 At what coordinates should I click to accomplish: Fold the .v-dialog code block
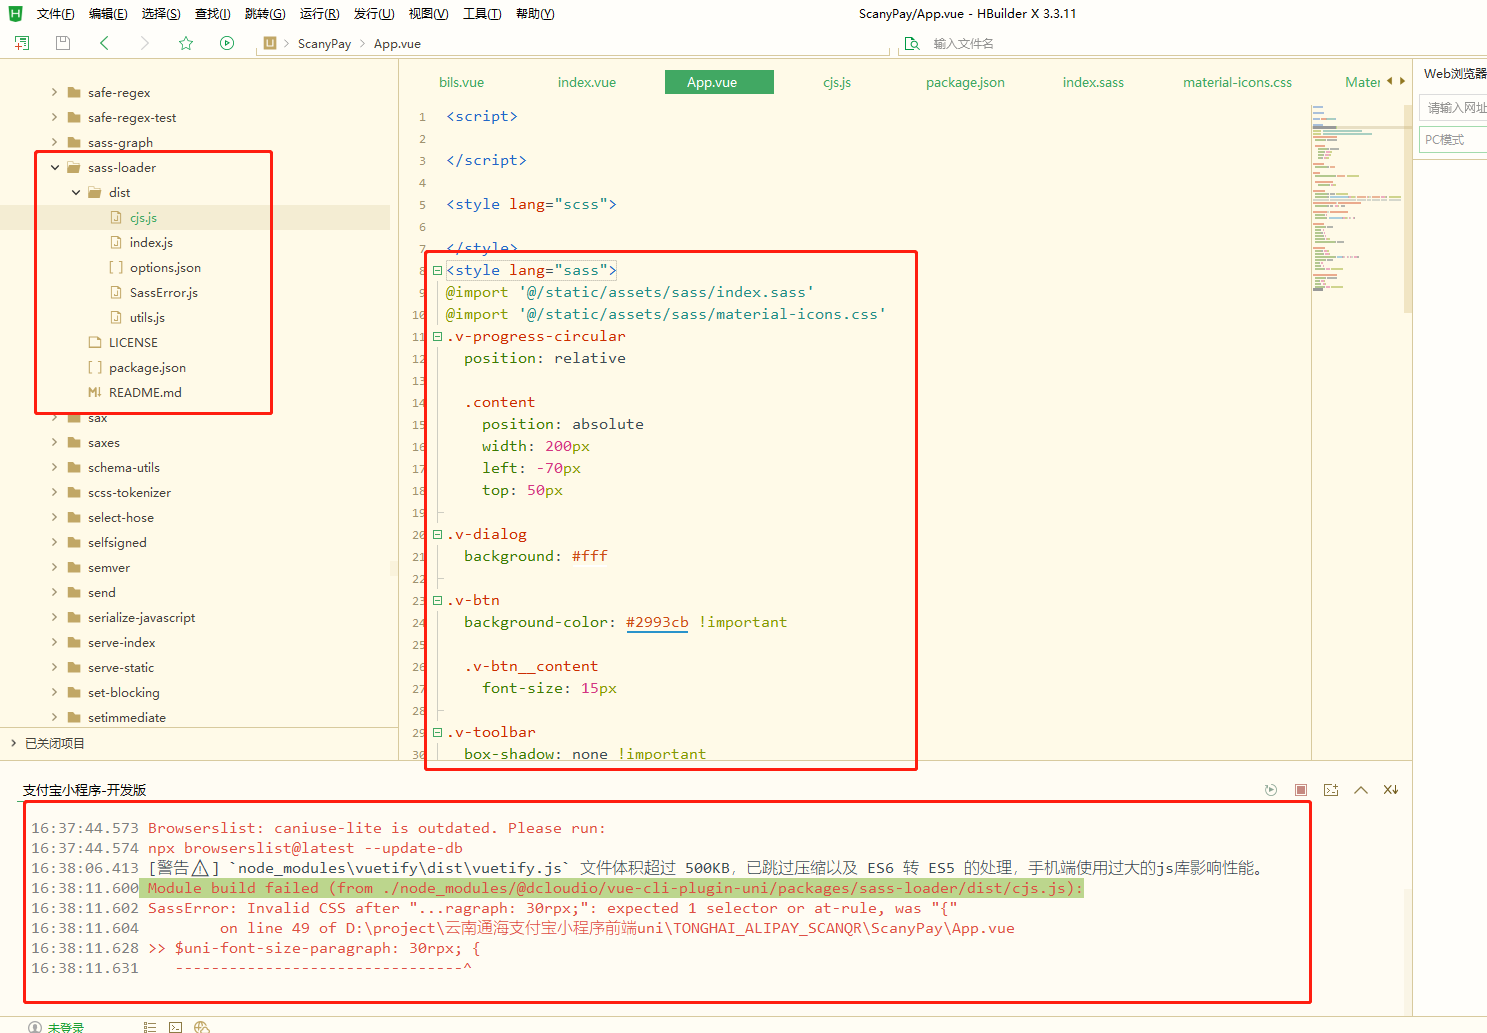437,534
